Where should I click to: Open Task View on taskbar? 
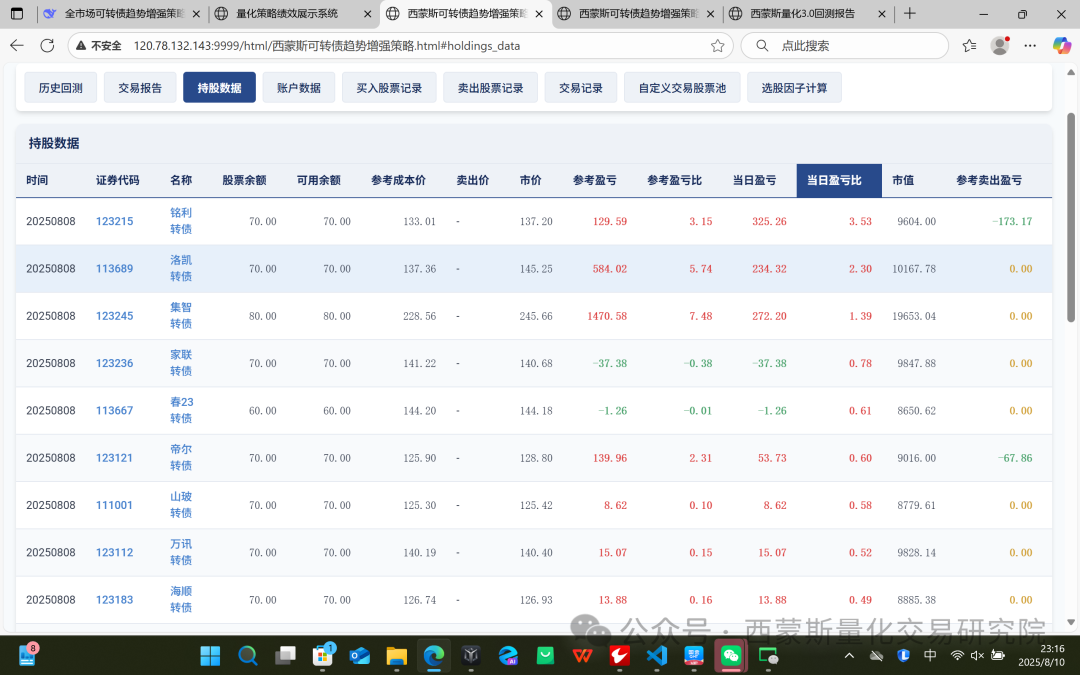(x=284, y=655)
